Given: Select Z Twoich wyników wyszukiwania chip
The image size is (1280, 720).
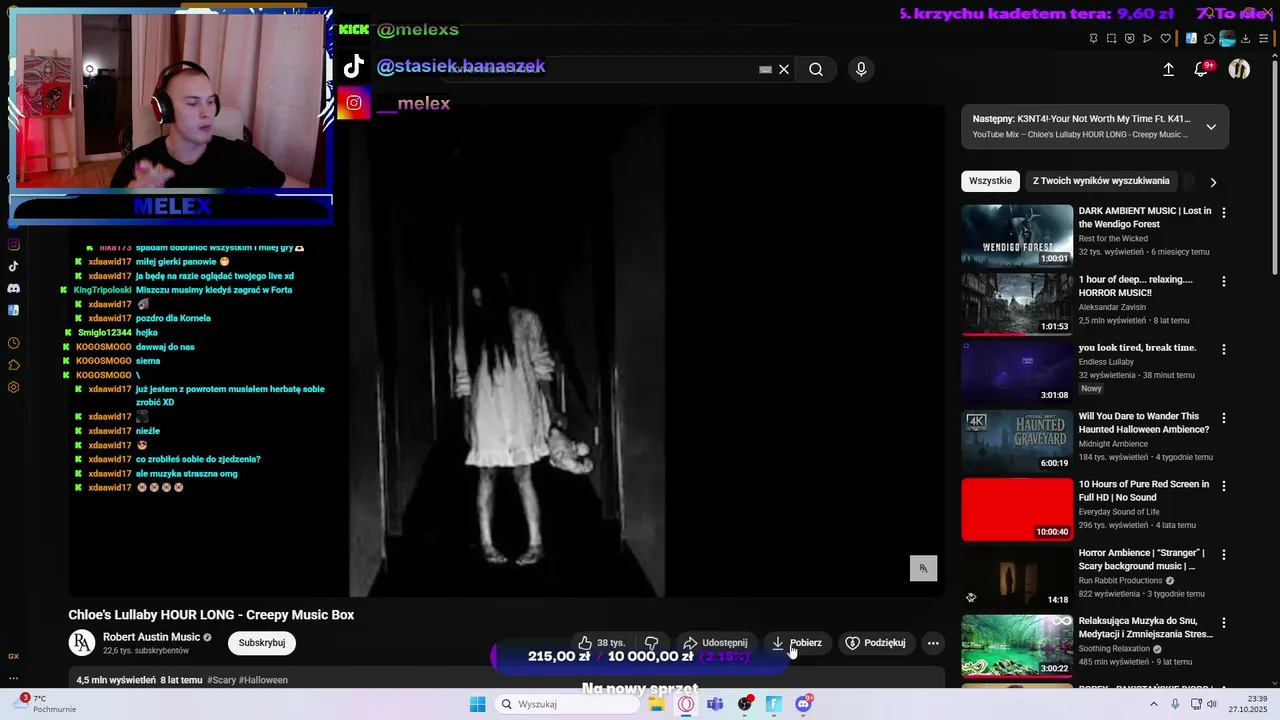Looking at the screenshot, I should [x=1100, y=181].
